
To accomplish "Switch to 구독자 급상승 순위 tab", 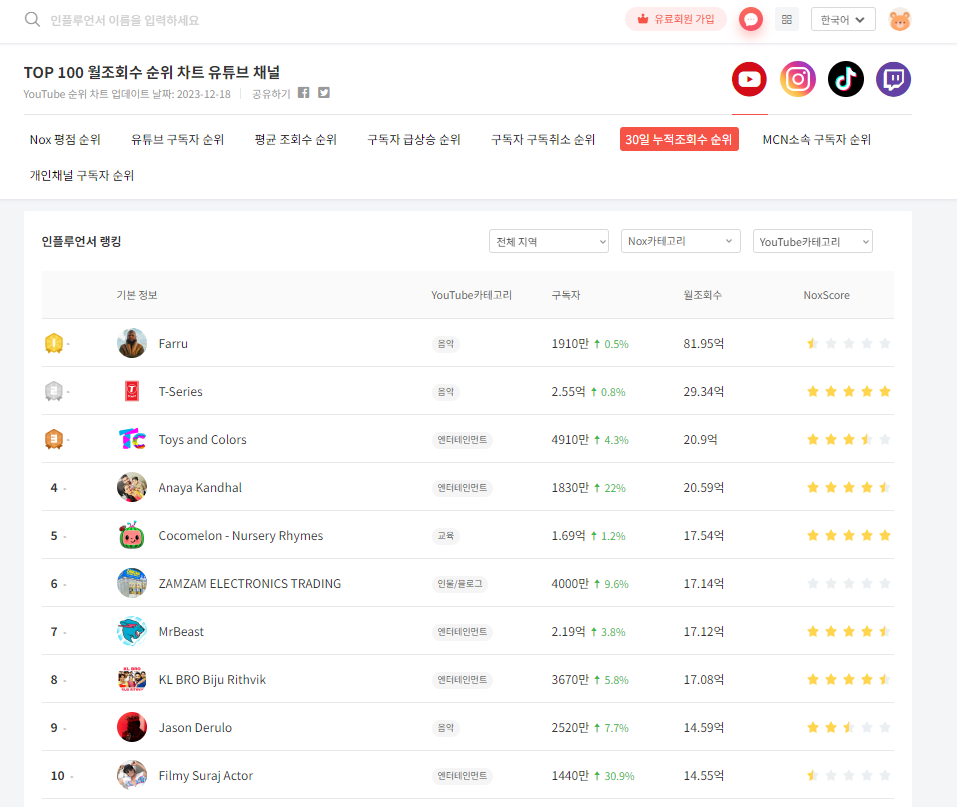I will (x=414, y=139).
